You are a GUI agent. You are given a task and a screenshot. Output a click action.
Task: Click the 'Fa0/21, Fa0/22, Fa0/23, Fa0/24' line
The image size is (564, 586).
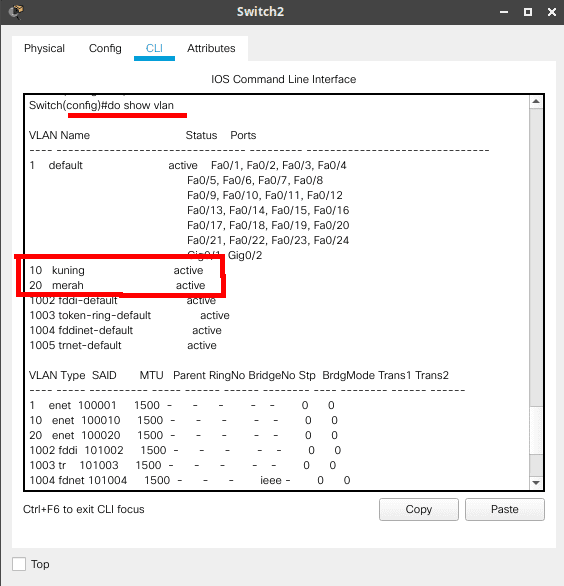[268, 240]
